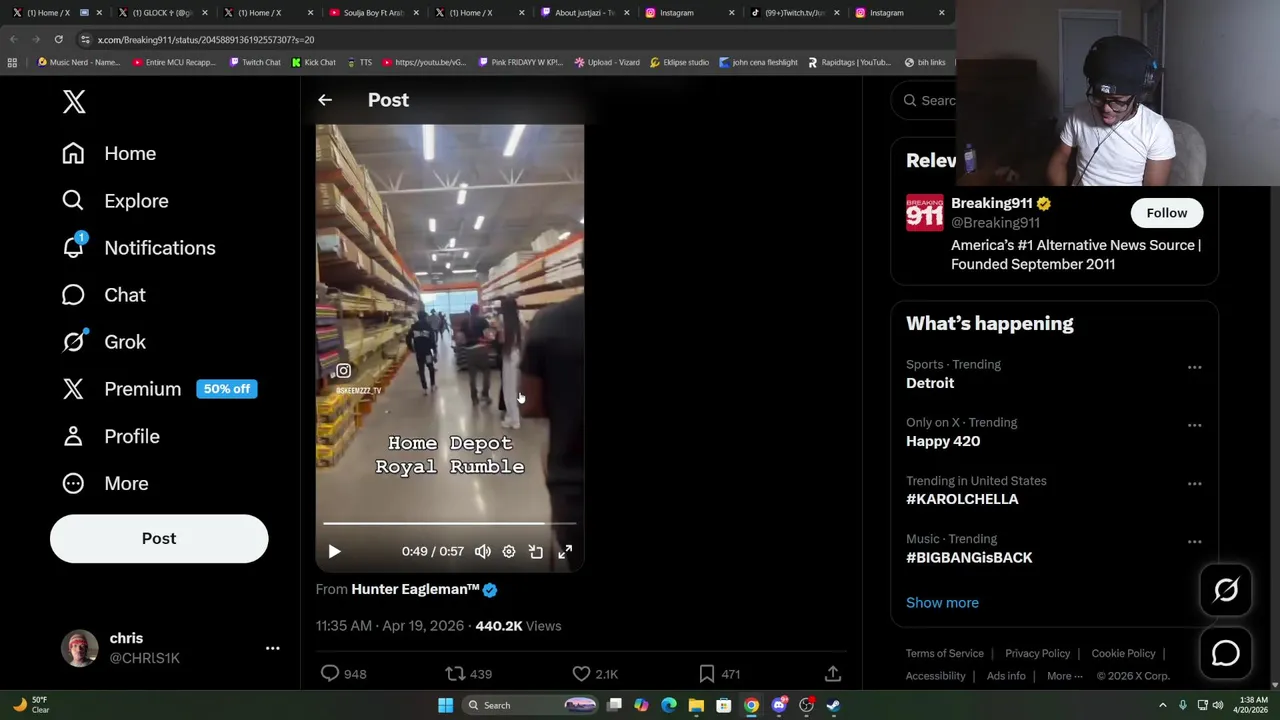
Task: Open Premium in the sidebar
Action: click(159, 389)
